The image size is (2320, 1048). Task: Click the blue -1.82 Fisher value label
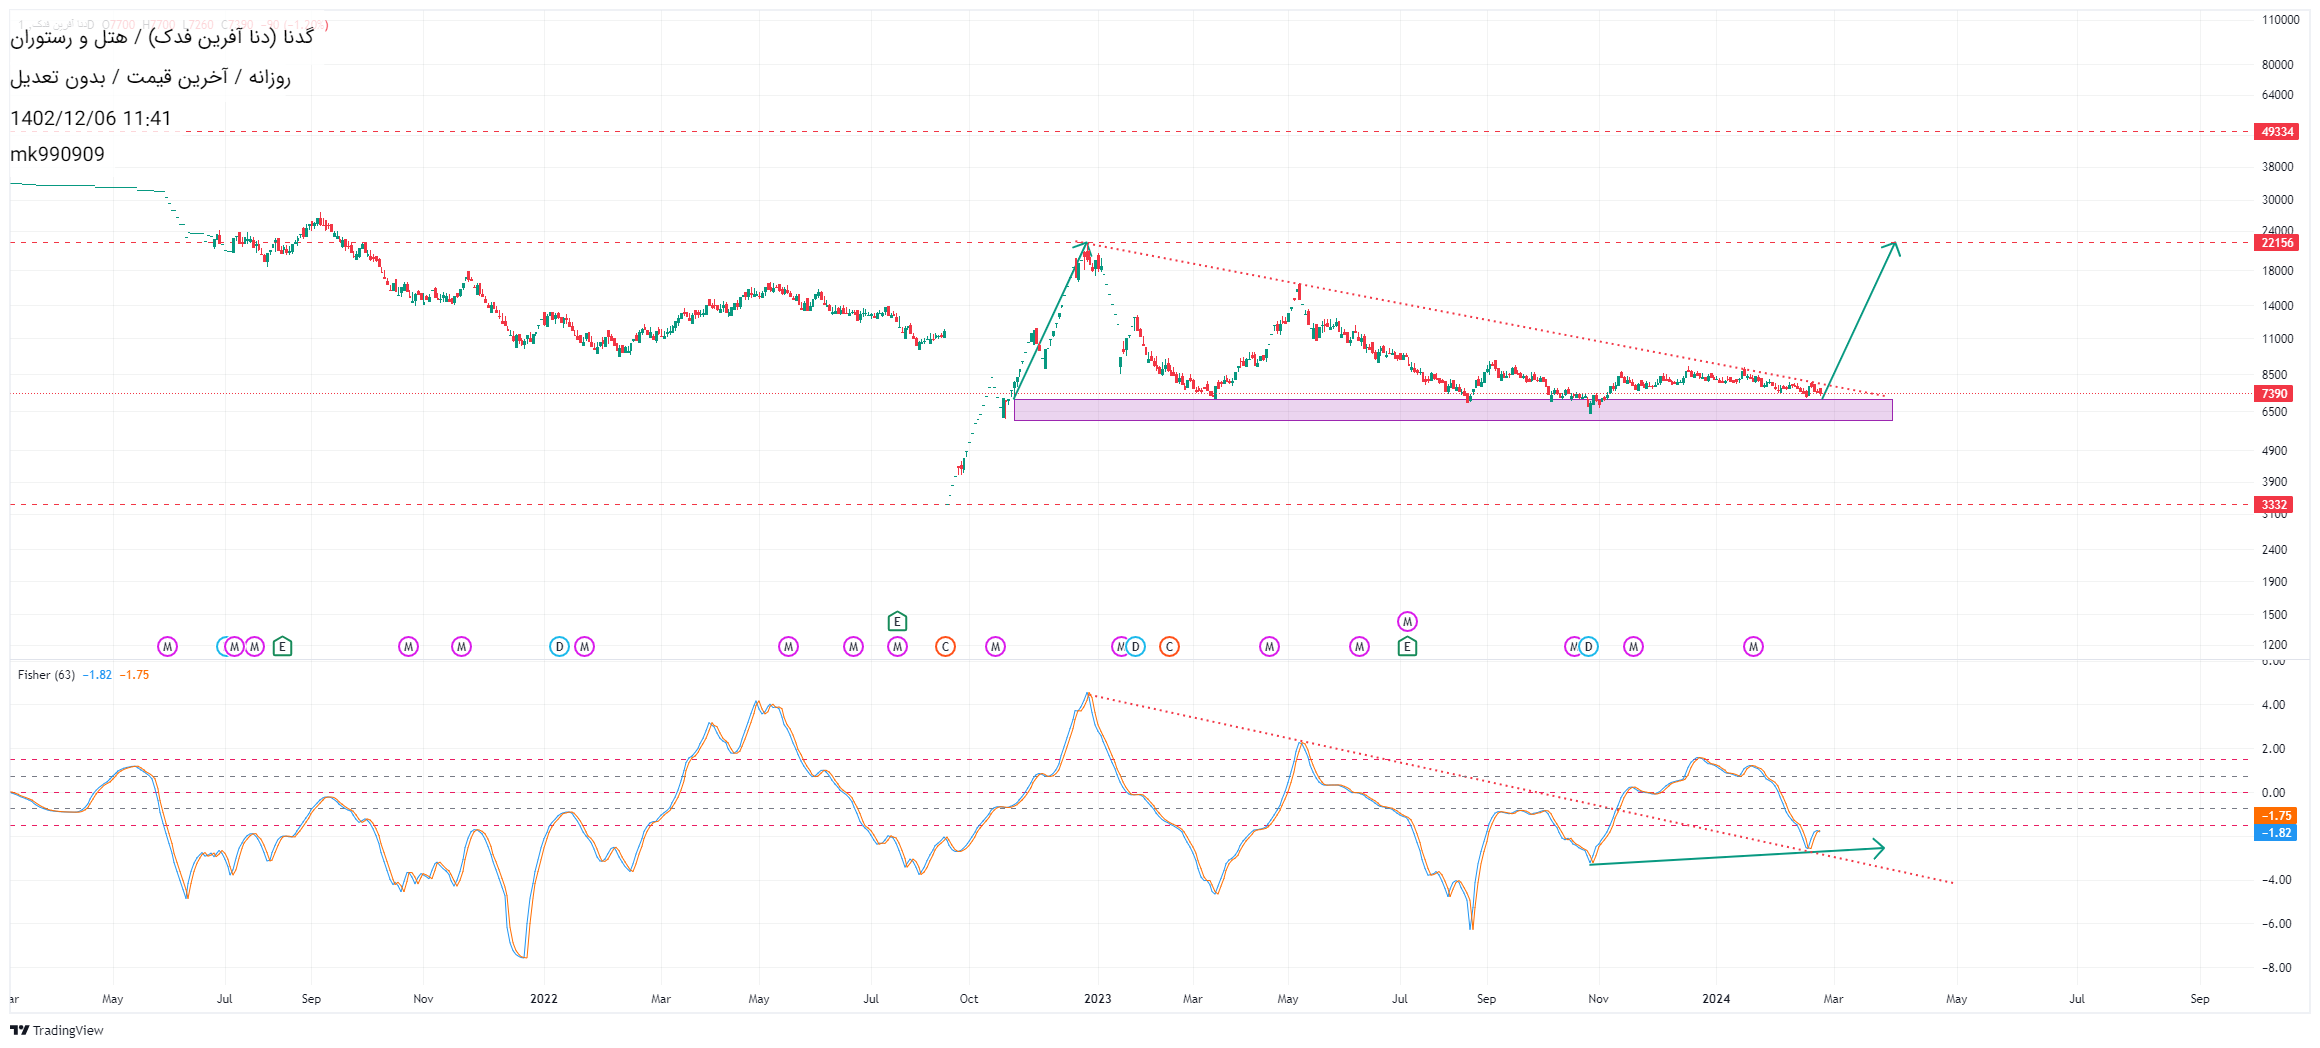coord(2277,833)
